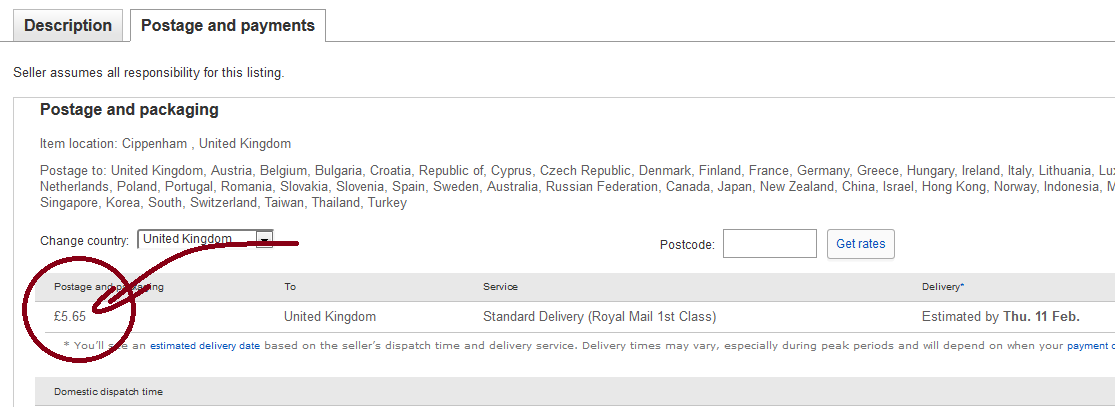Open the estimated delivery date link

(205, 347)
